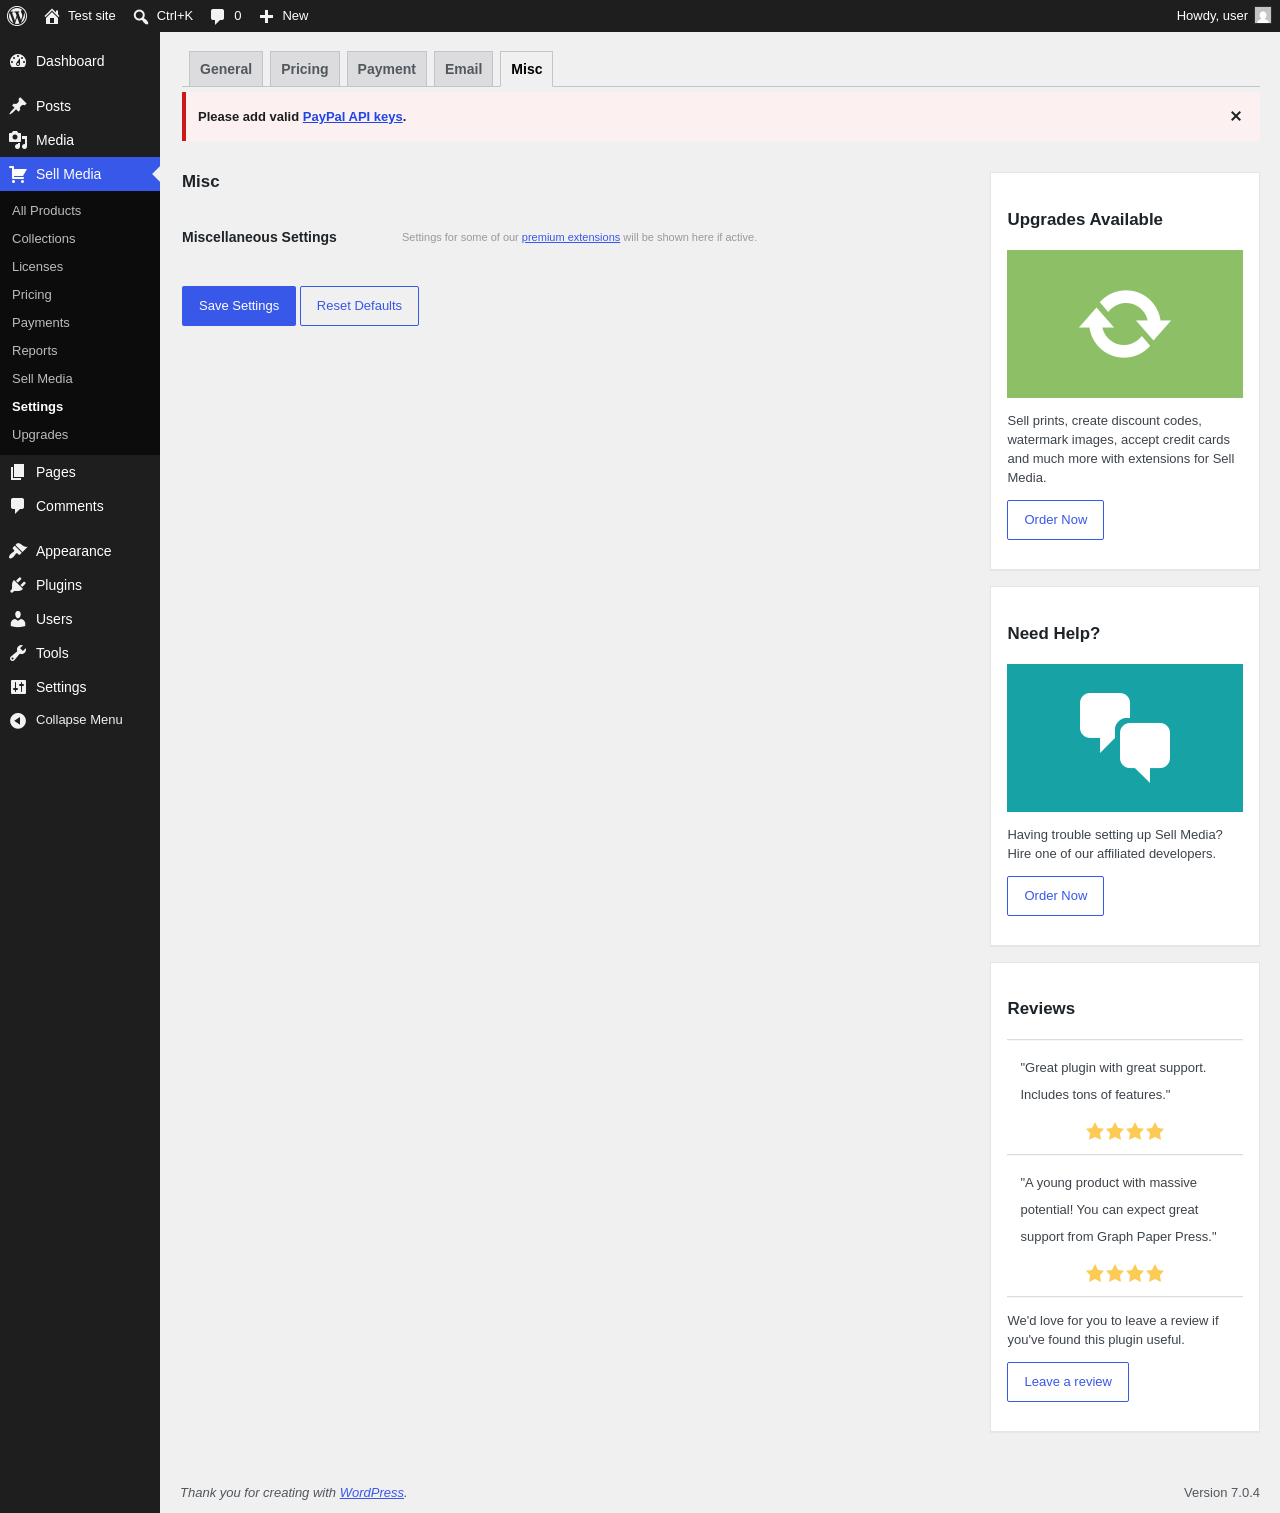Switch to the Pricing tab
Image resolution: width=1280 pixels, height=1513 pixels.
pos(305,69)
